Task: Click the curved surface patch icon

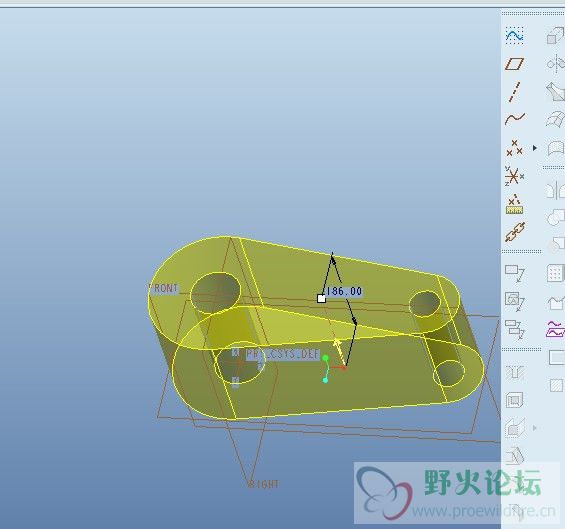Action: click(x=556, y=148)
